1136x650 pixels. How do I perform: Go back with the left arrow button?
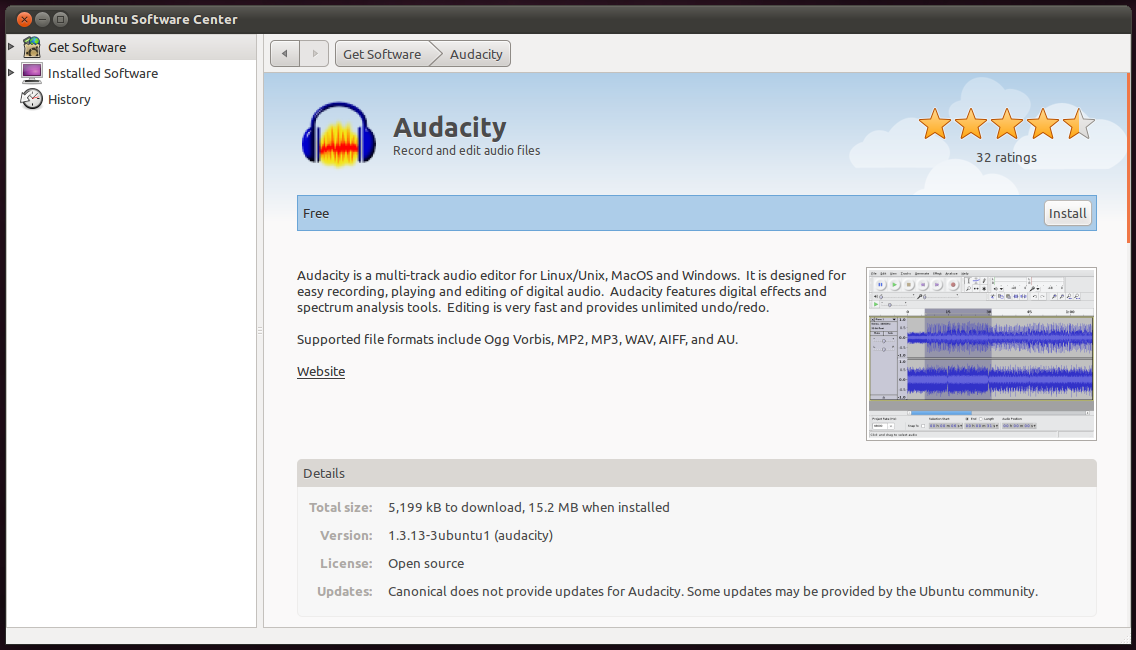pos(285,54)
